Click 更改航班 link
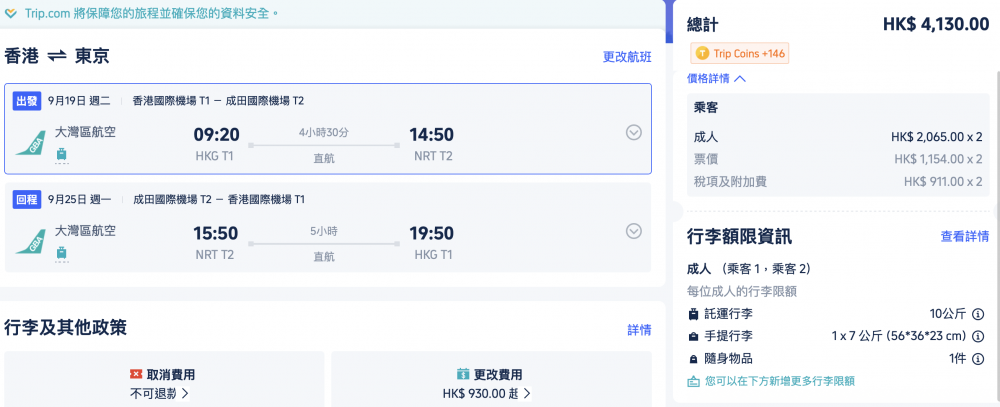1000x407 pixels. (627, 57)
